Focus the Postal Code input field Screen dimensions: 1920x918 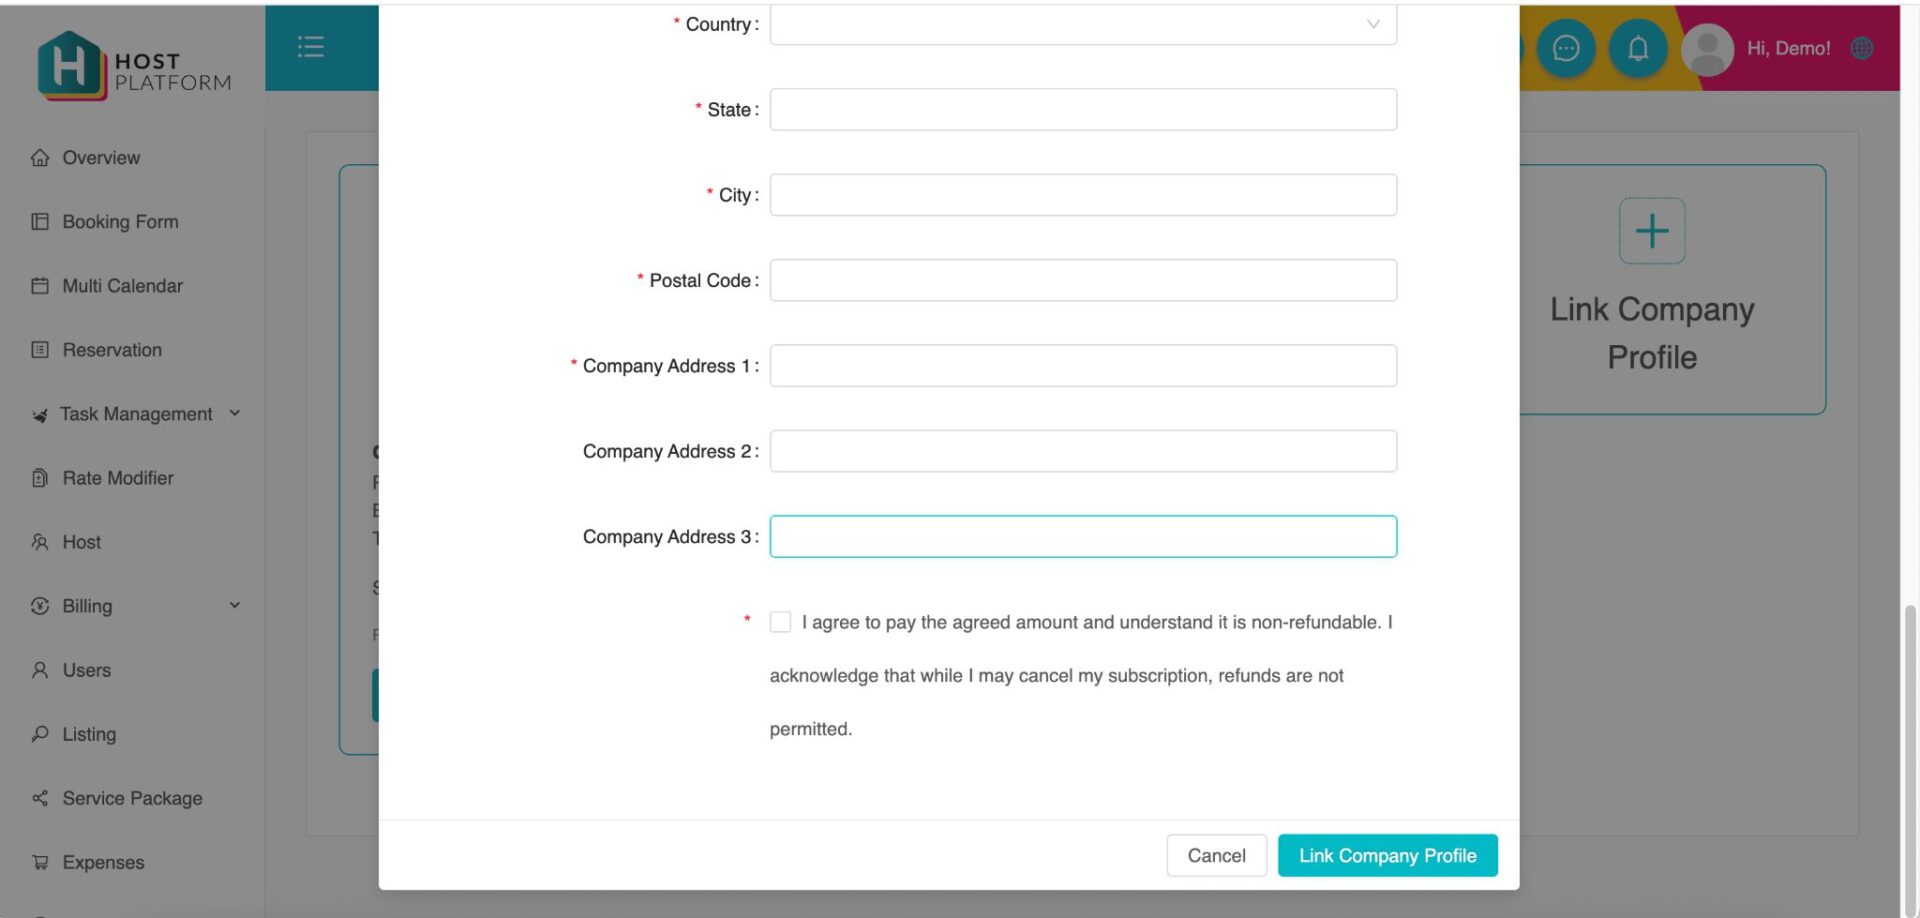pyautogui.click(x=1083, y=280)
